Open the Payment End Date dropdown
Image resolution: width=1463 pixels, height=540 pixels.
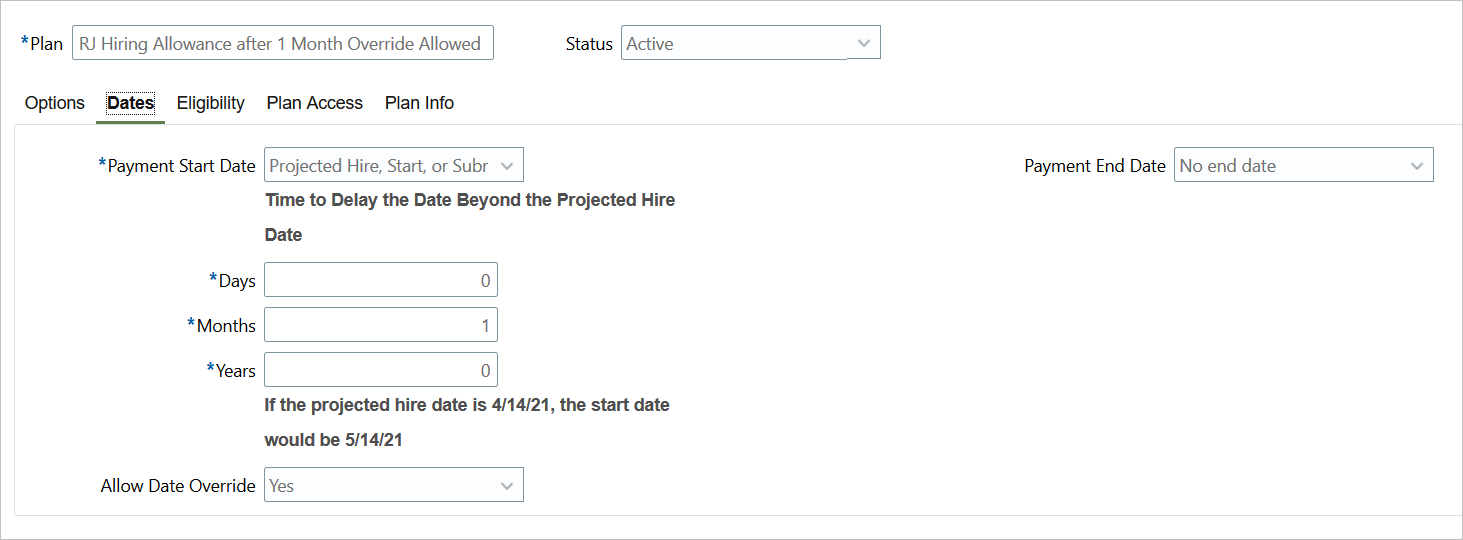(x=1290, y=166)
